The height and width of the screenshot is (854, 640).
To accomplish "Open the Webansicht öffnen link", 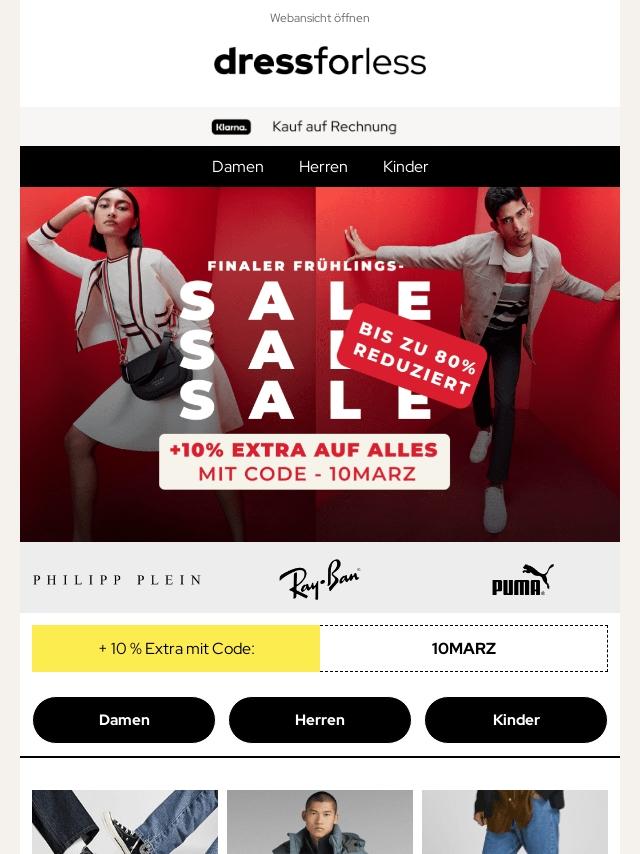I will (x=320, y=18).
